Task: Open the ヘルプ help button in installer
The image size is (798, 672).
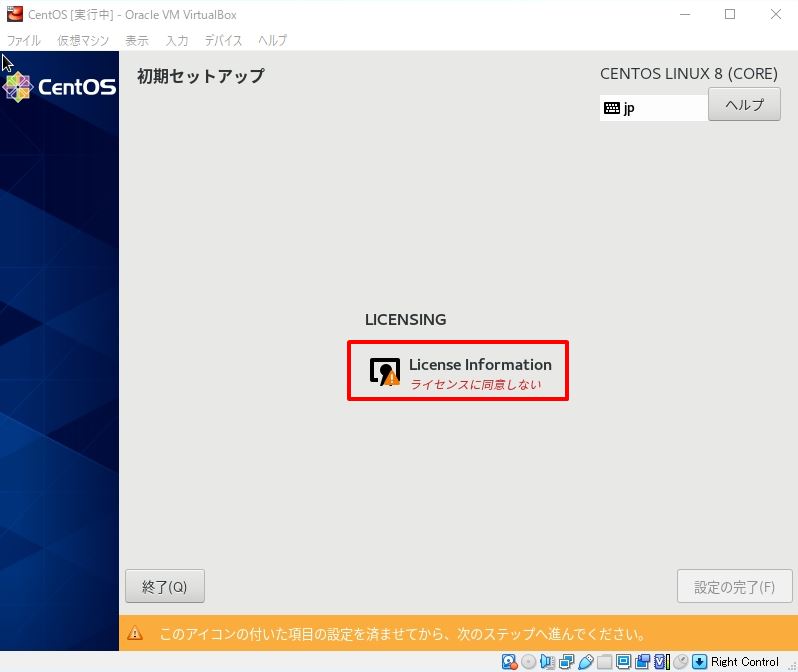Action: pos(744,104)
